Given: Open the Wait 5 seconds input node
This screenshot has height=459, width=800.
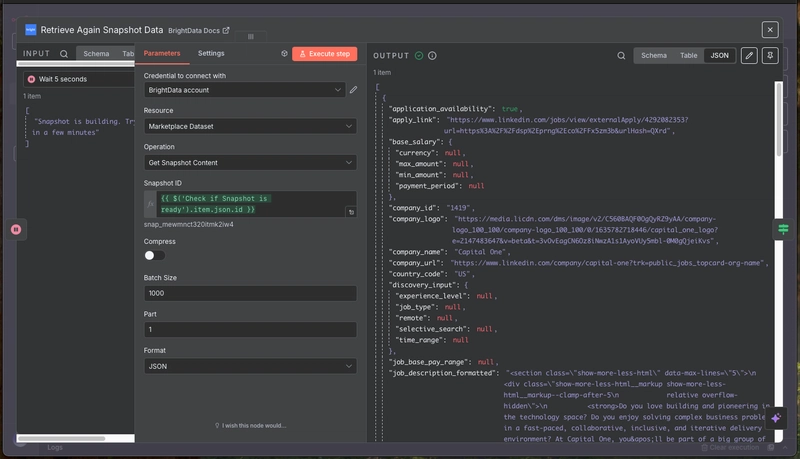Looking at the screenshot, I should [x=79, y=79].
